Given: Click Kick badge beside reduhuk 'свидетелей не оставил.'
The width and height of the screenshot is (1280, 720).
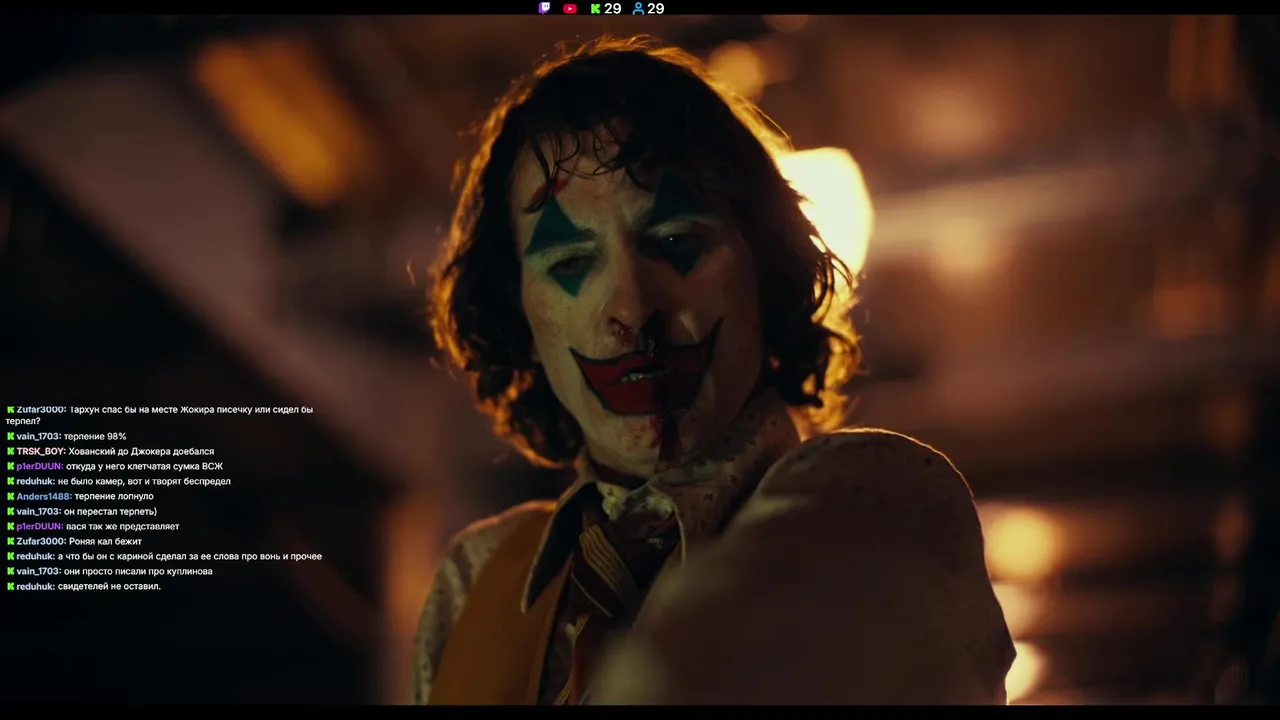Looking at the screenshot, I should pos(10,586).
